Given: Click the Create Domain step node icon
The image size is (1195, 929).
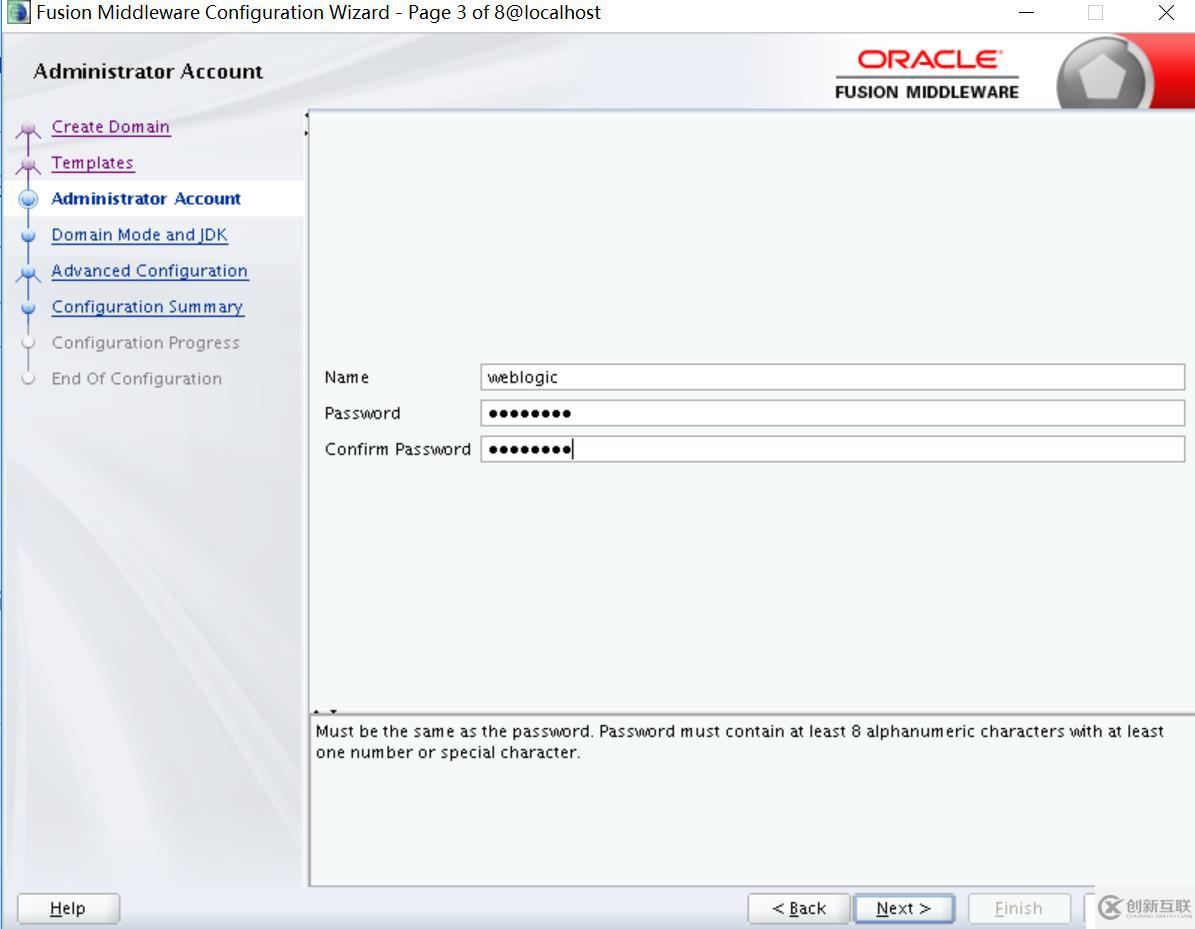Looking at the screenshot, I should coord(28,128).
